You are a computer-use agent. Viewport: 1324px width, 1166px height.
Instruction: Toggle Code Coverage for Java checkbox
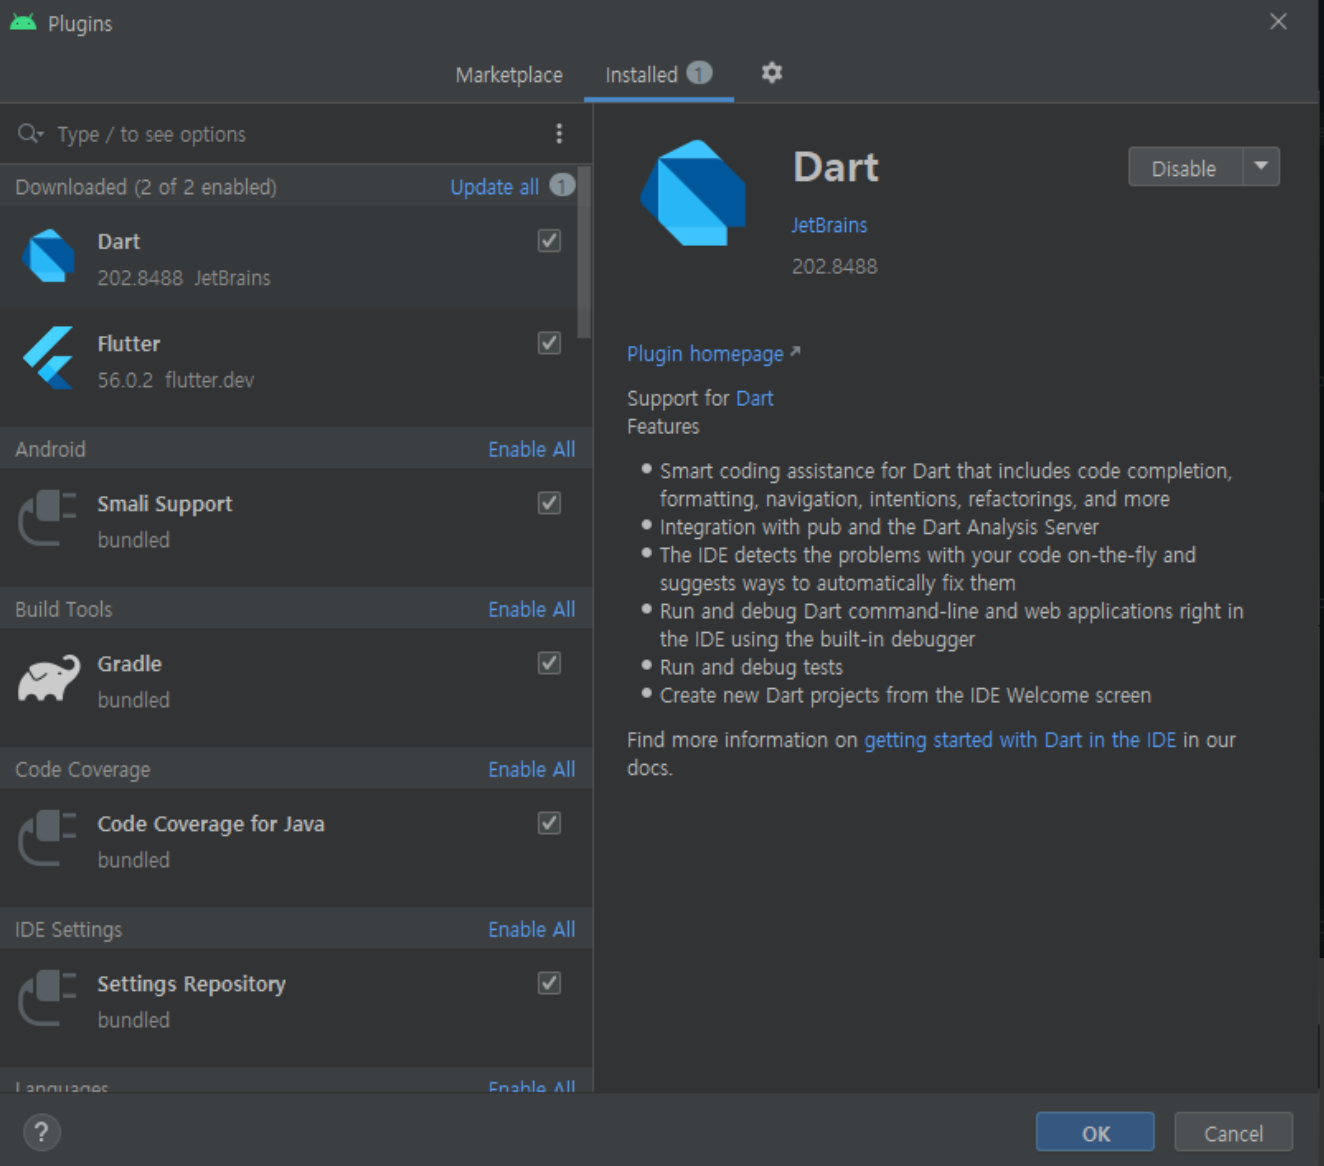click(549, 822)
